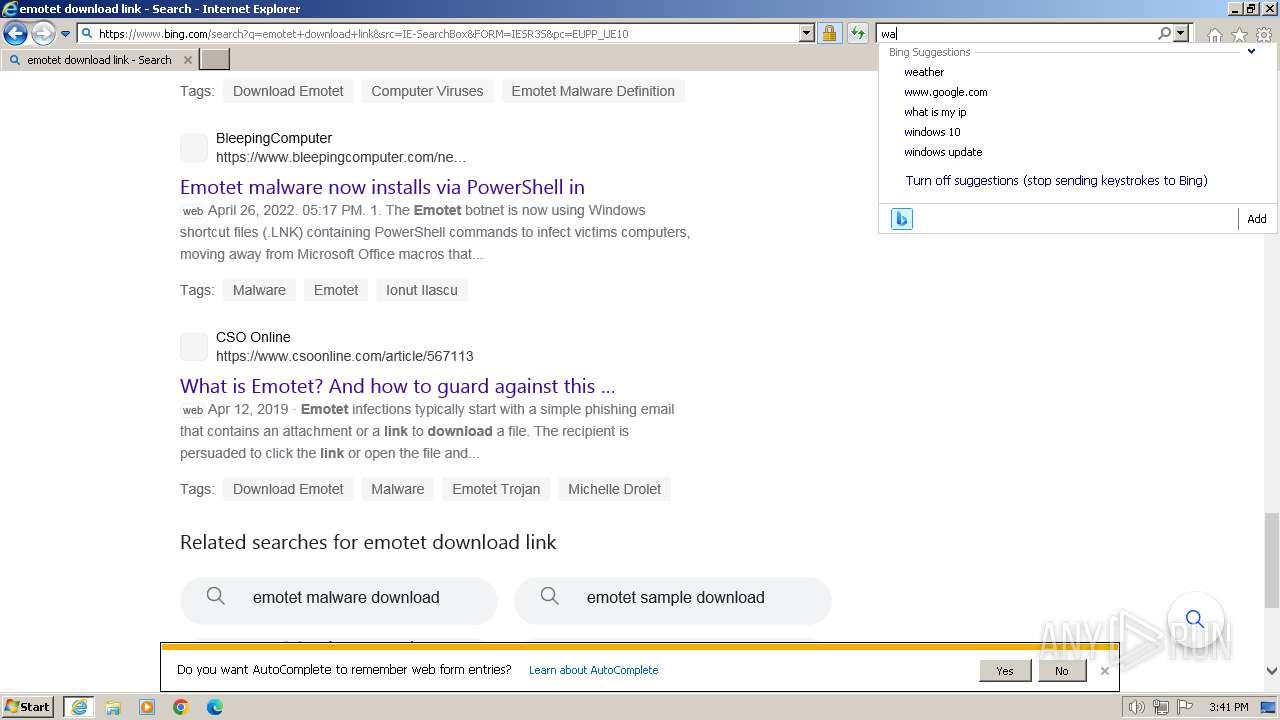Click the Add search provider button
The height and width of the screenshot is (720, 1280).
1257,219
